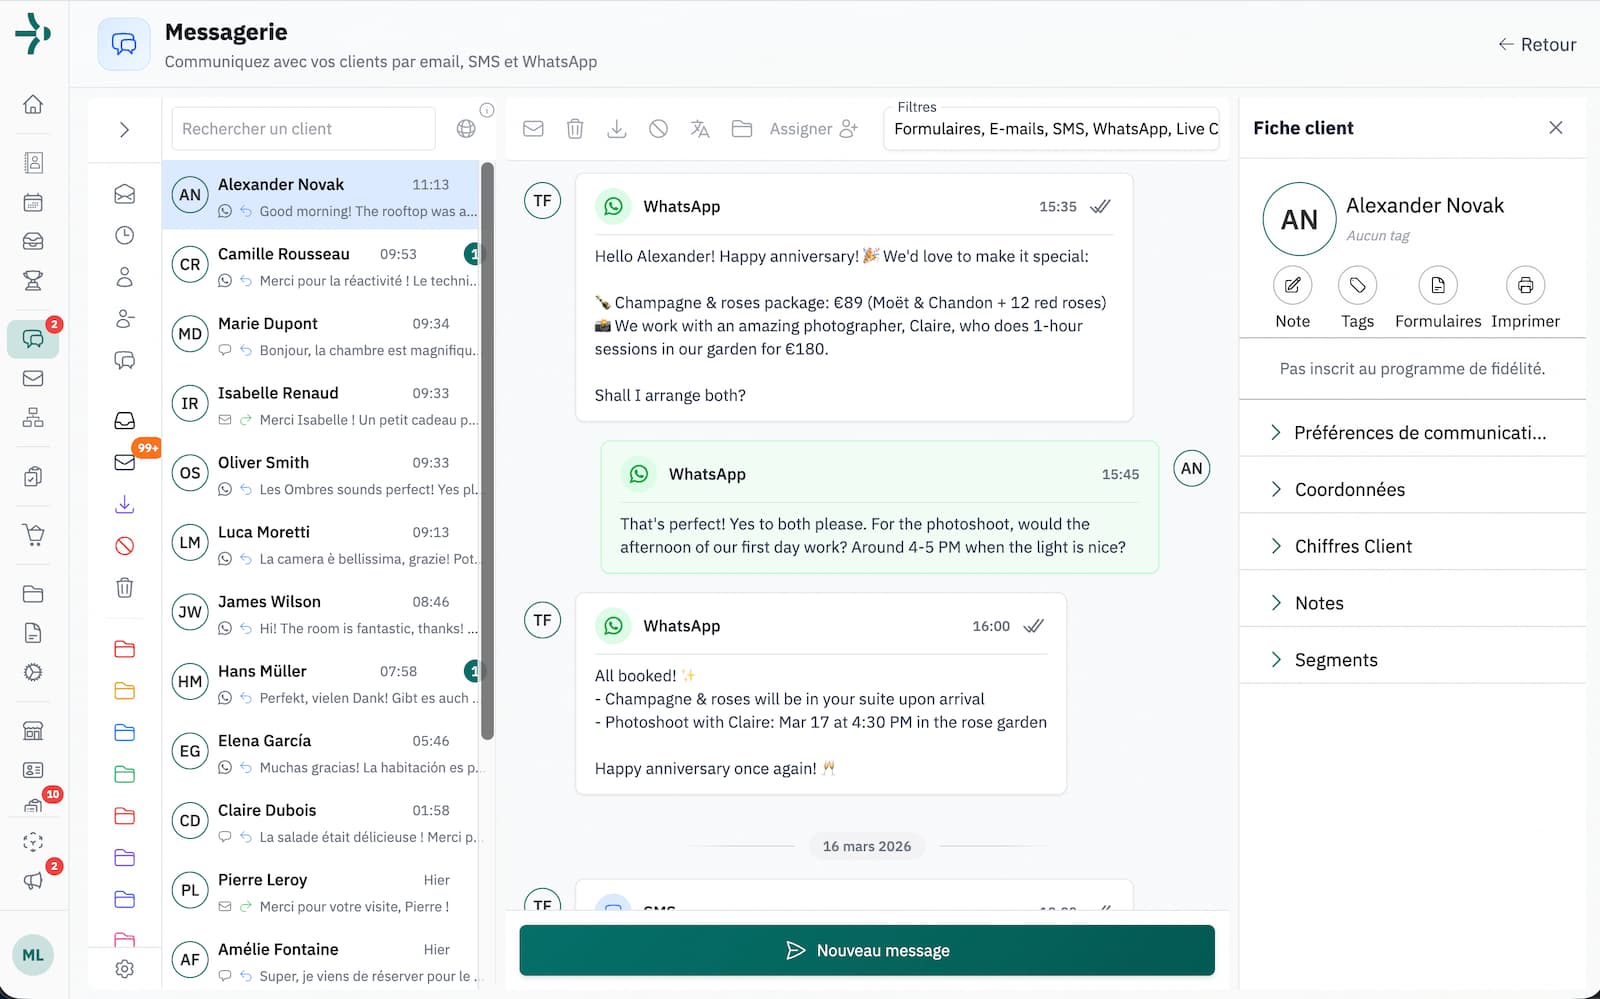Click the Imprimer printer icon
Viewport: 1600px width, 999px height.
point(1524,286)
